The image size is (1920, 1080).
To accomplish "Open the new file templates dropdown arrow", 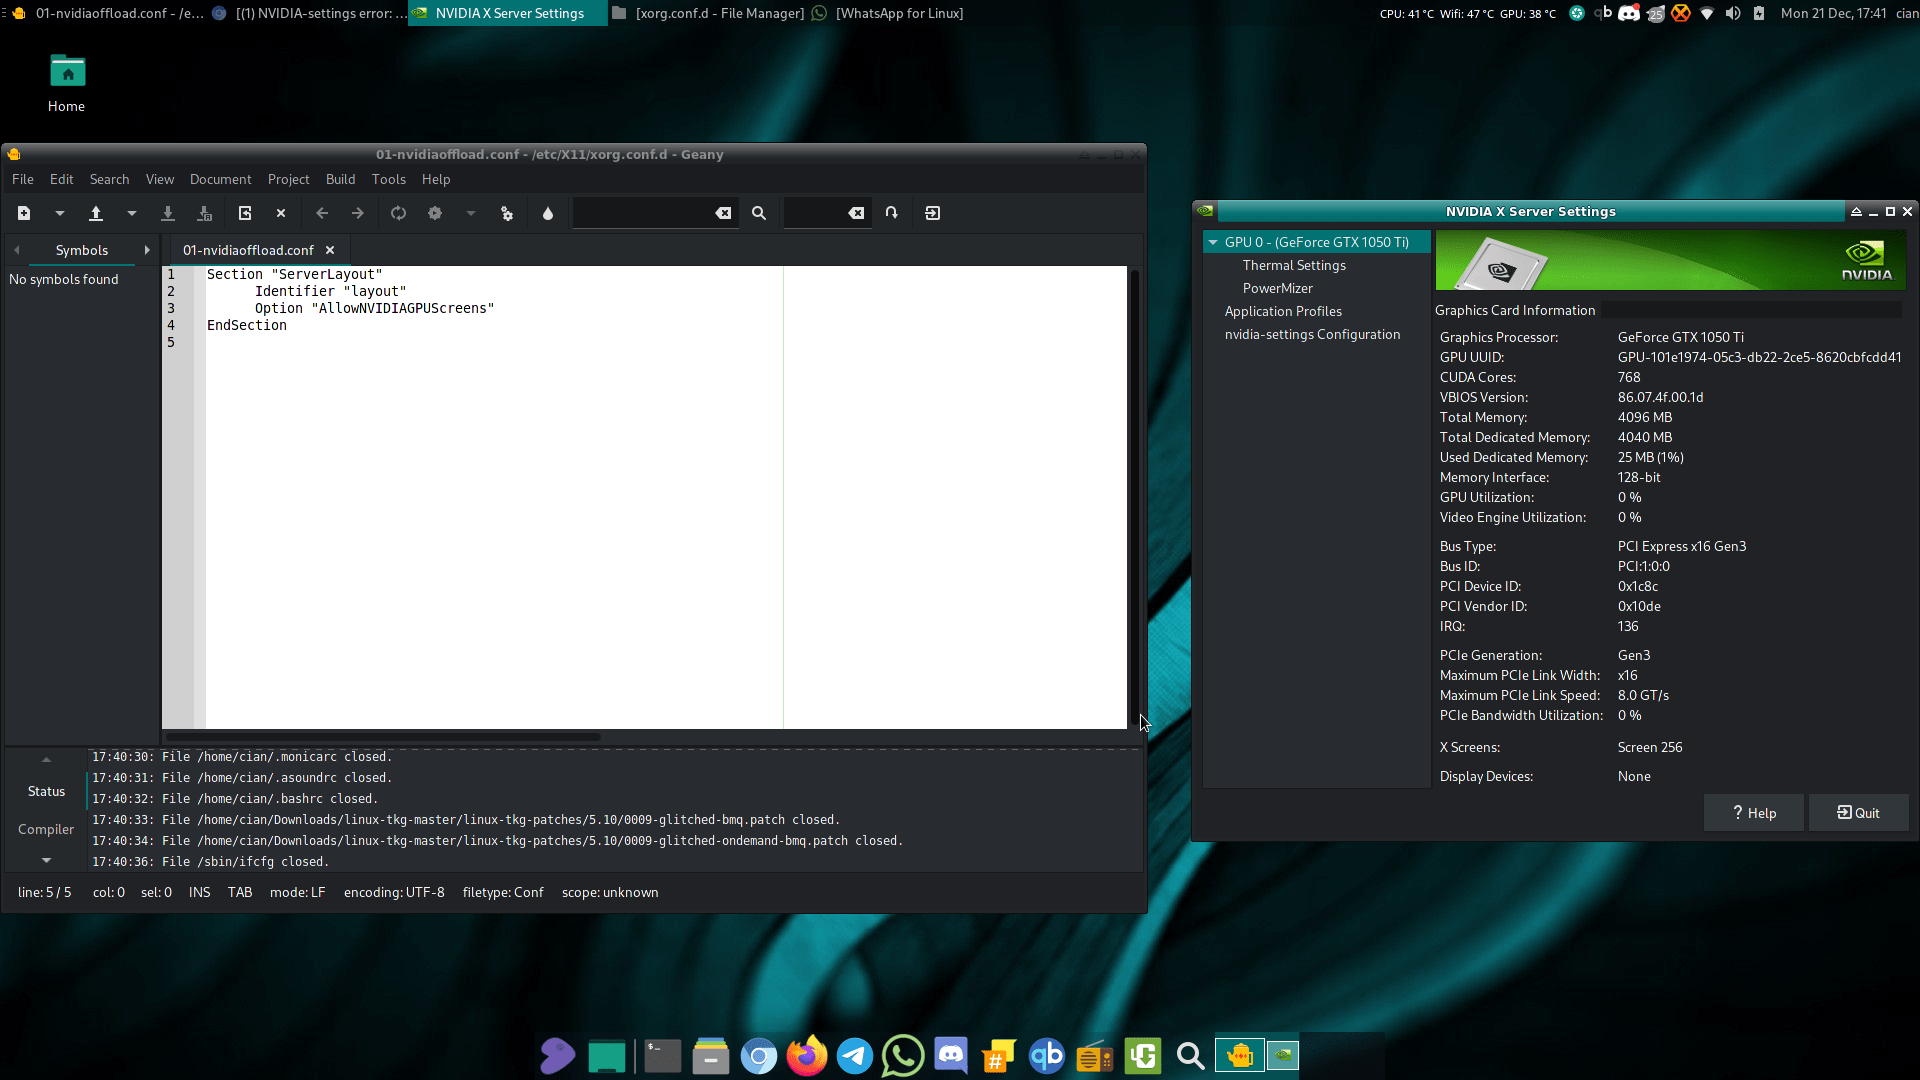I will pos(60,213).
